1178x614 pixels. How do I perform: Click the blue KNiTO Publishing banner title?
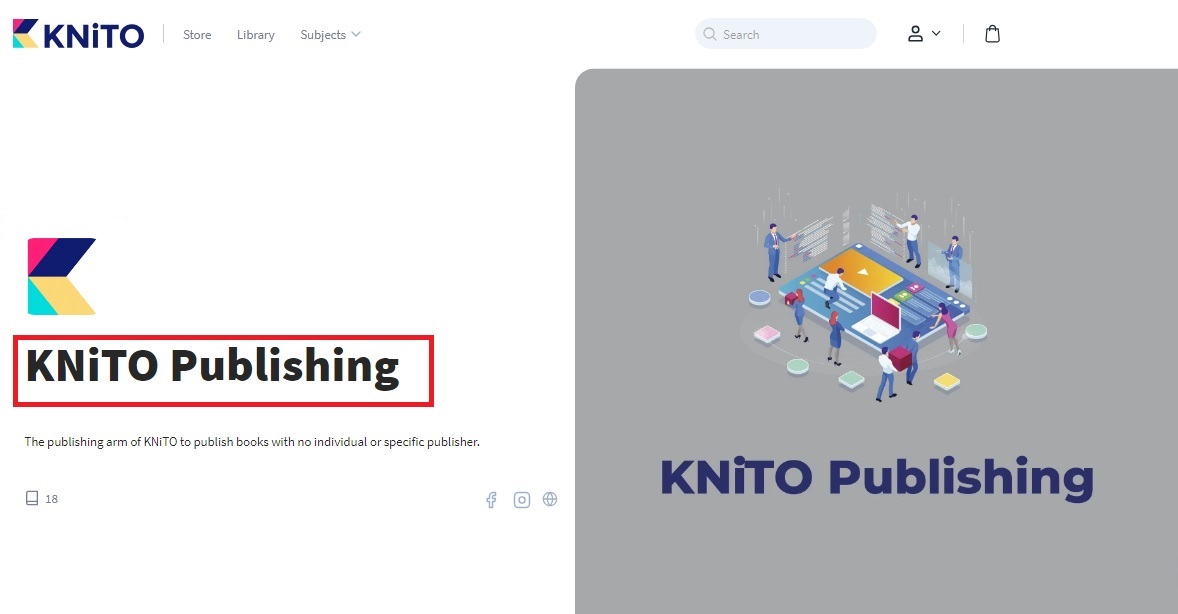point(876,477)
